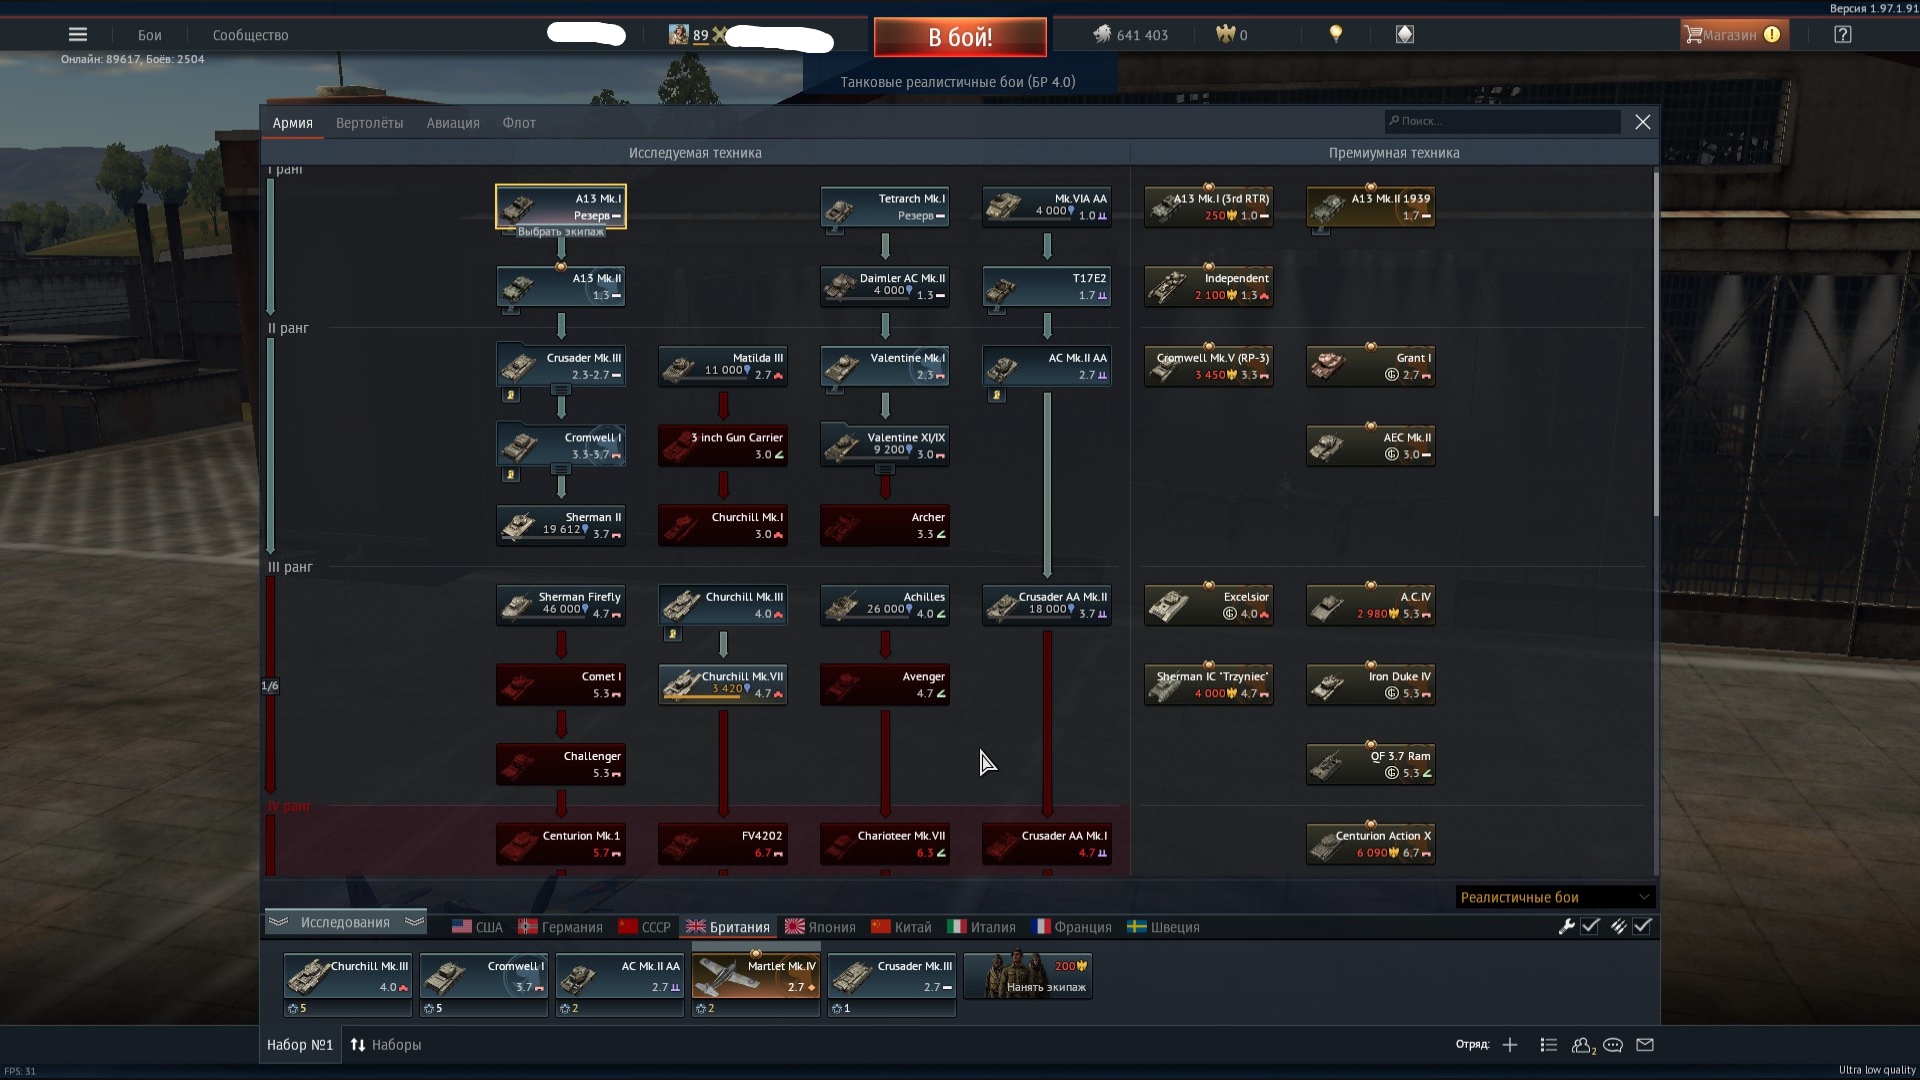1920x1080 pixels.
Task: Click the crew level star under Martlet Mk.IV slot
Action: point(701,1009)
